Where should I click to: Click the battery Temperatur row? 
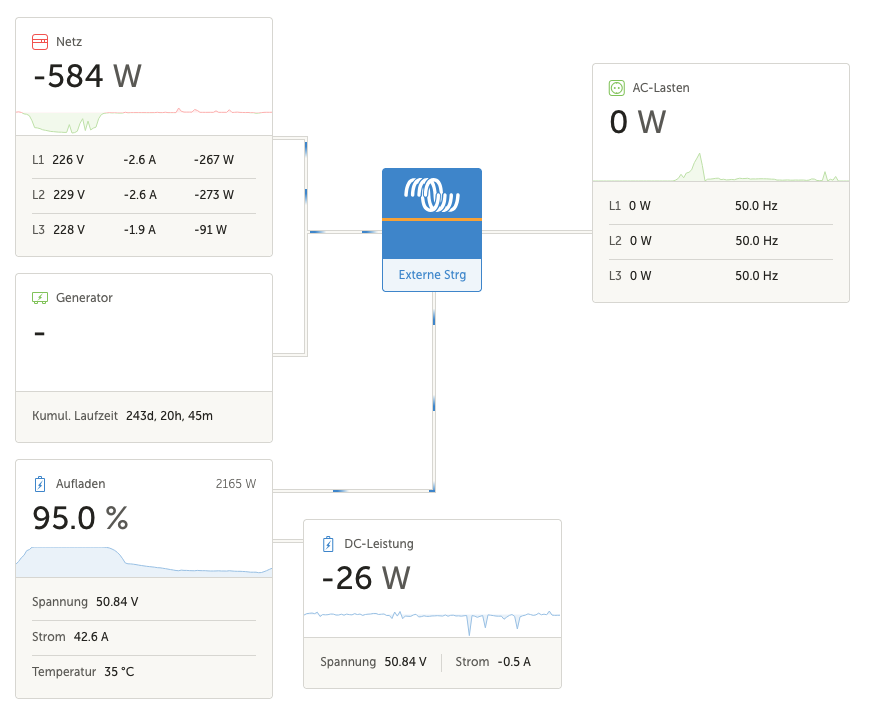pos(144,671)
